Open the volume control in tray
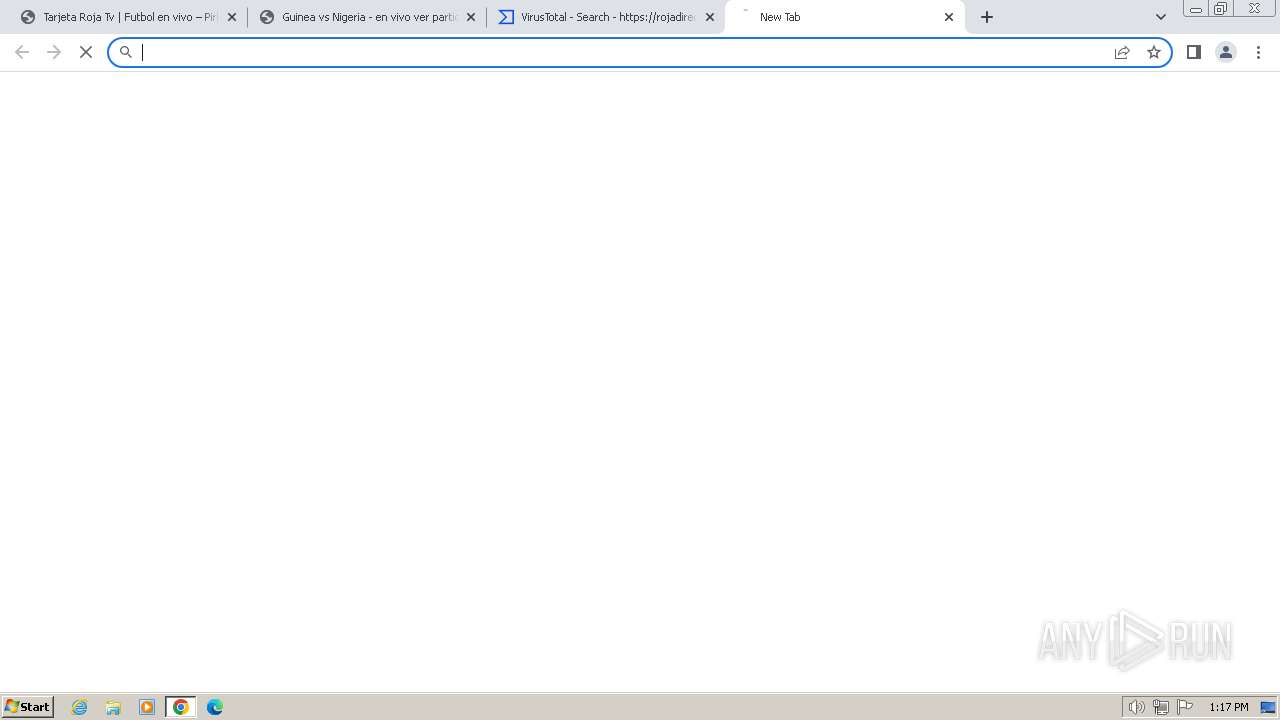Viewport: 1280px width, 720px height. tap(1137, 707)
